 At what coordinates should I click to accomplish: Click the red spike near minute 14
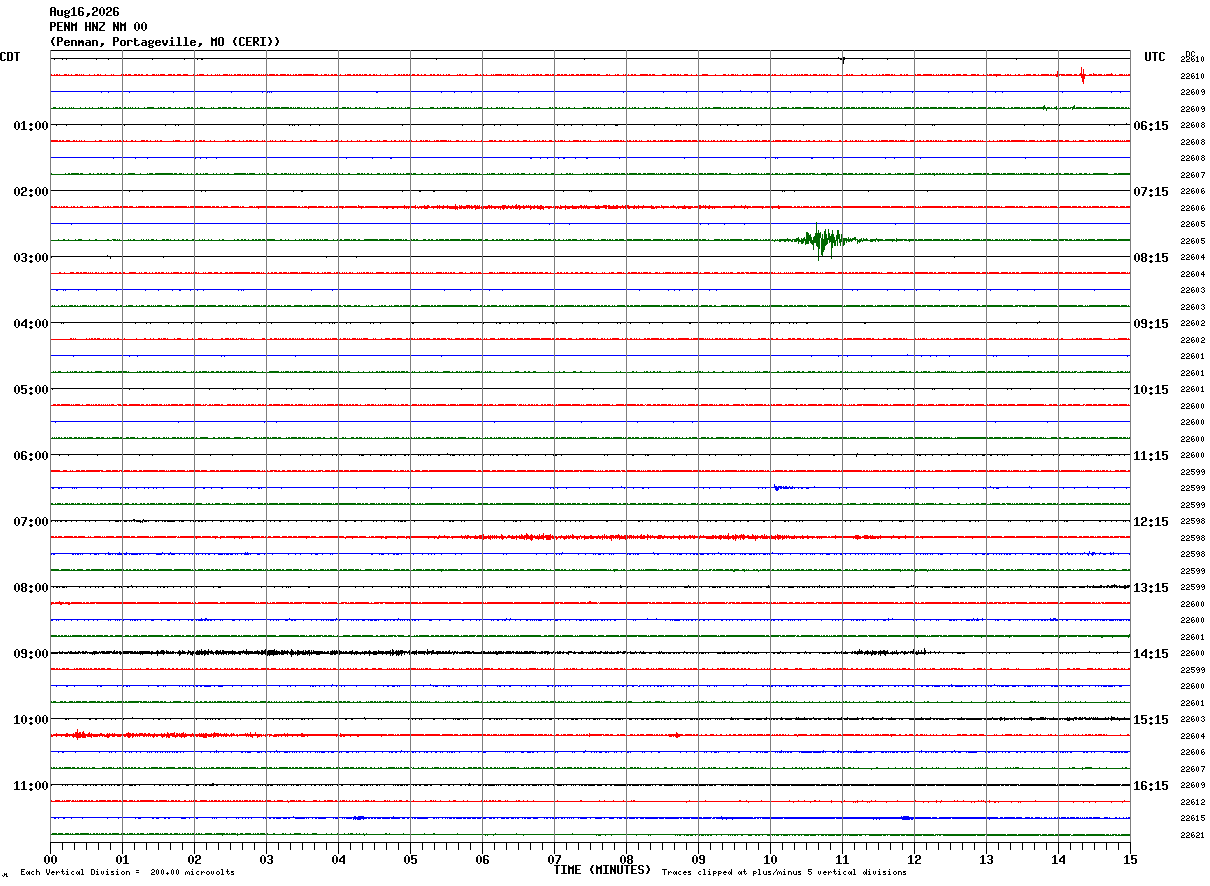1082,75
